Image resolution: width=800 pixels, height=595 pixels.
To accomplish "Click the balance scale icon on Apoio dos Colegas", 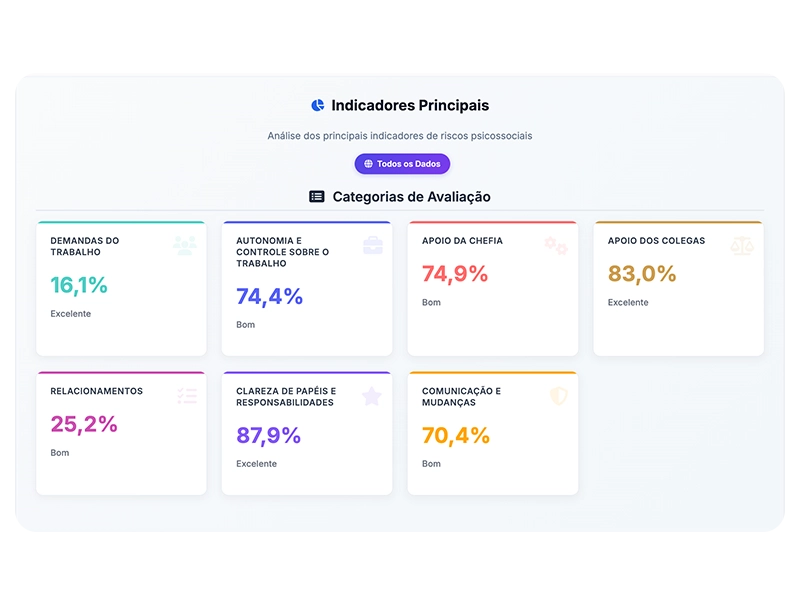I will pos(742,245).
